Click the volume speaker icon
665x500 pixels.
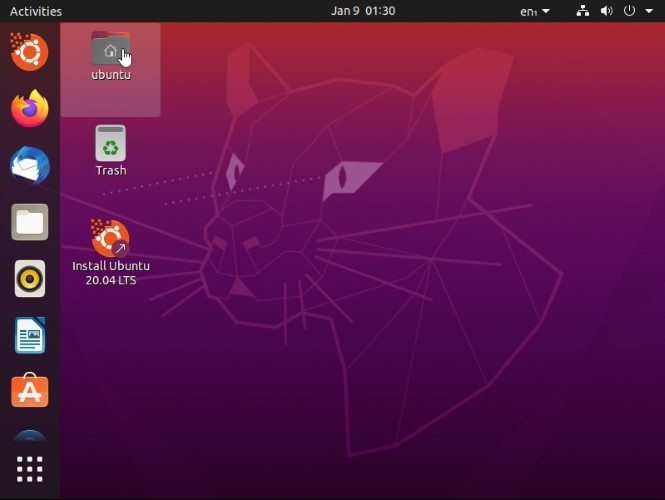606,11
